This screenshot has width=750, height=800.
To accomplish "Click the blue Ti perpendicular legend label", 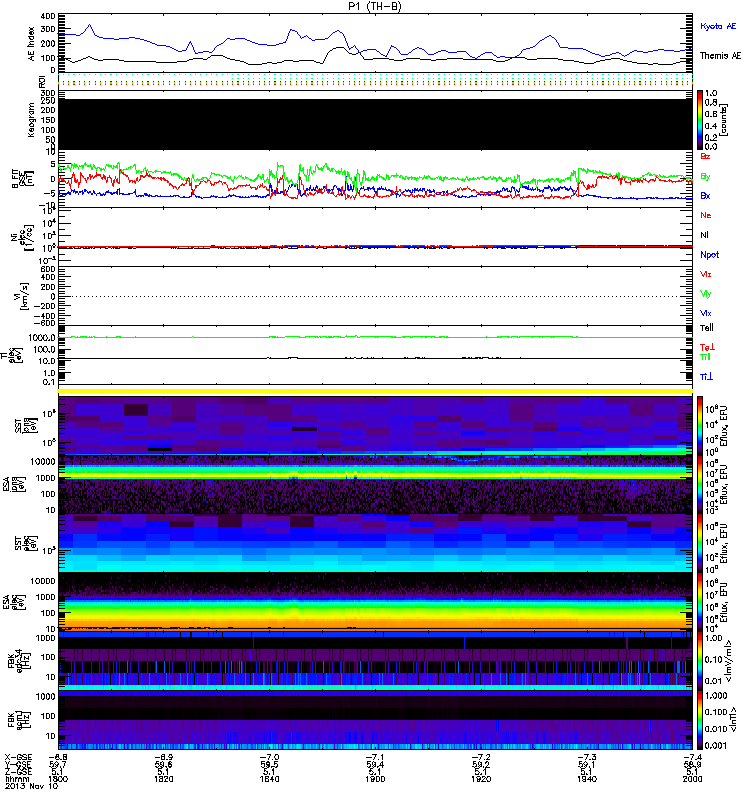I will coord(706,377).
